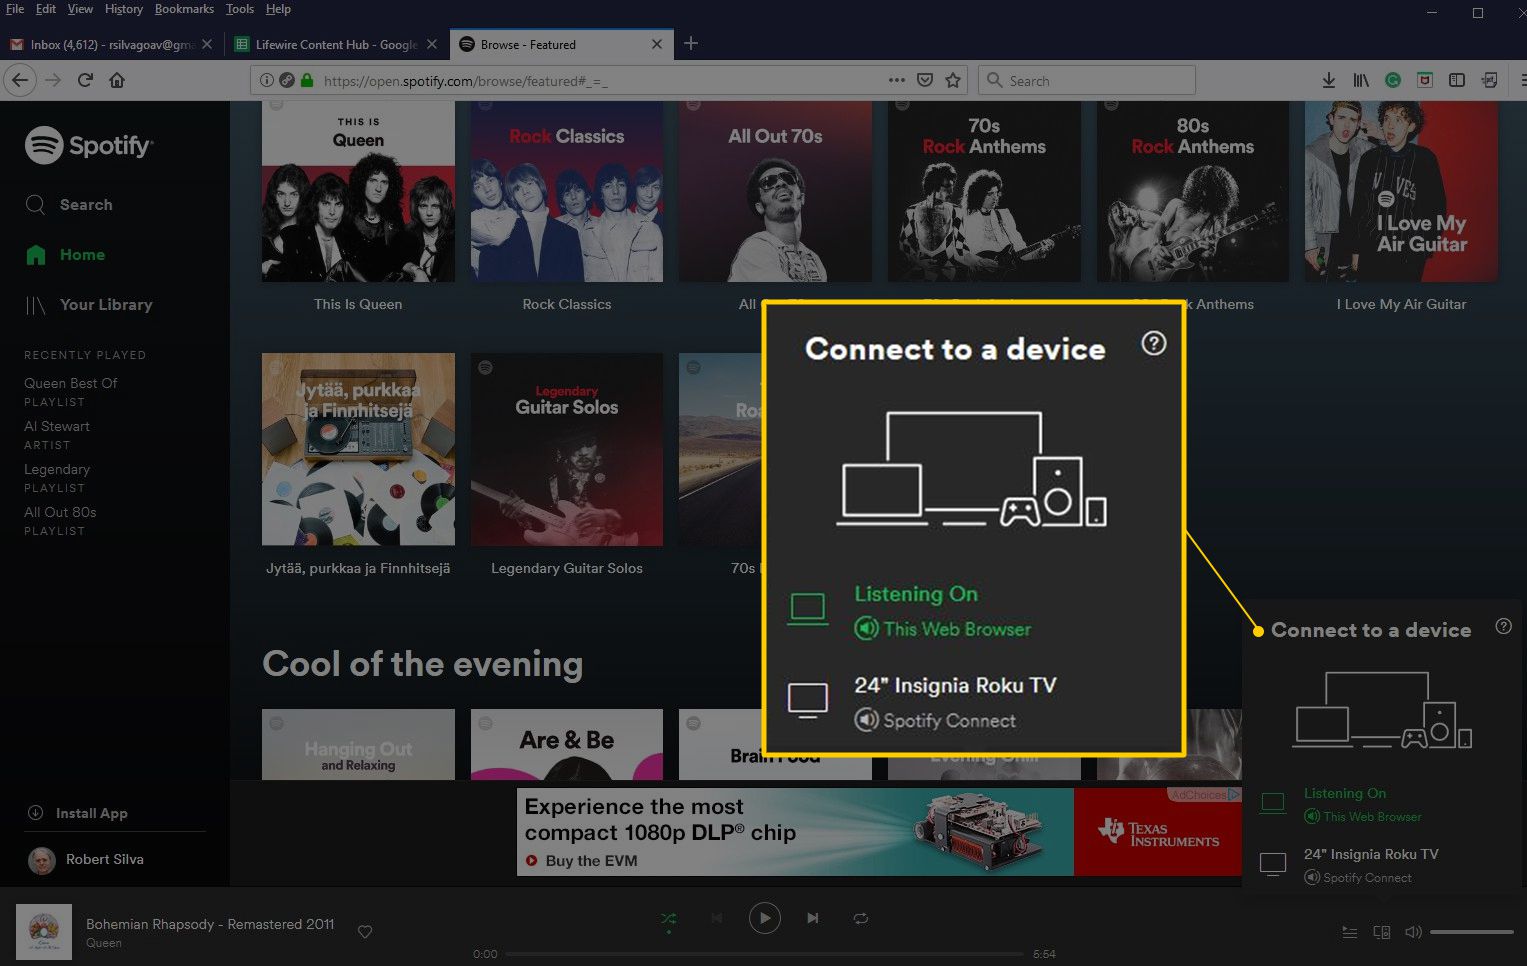Image resolution: width=1527 pixels, height=966 pixels.
Task: Open the File menu
Action: (15, 9)
